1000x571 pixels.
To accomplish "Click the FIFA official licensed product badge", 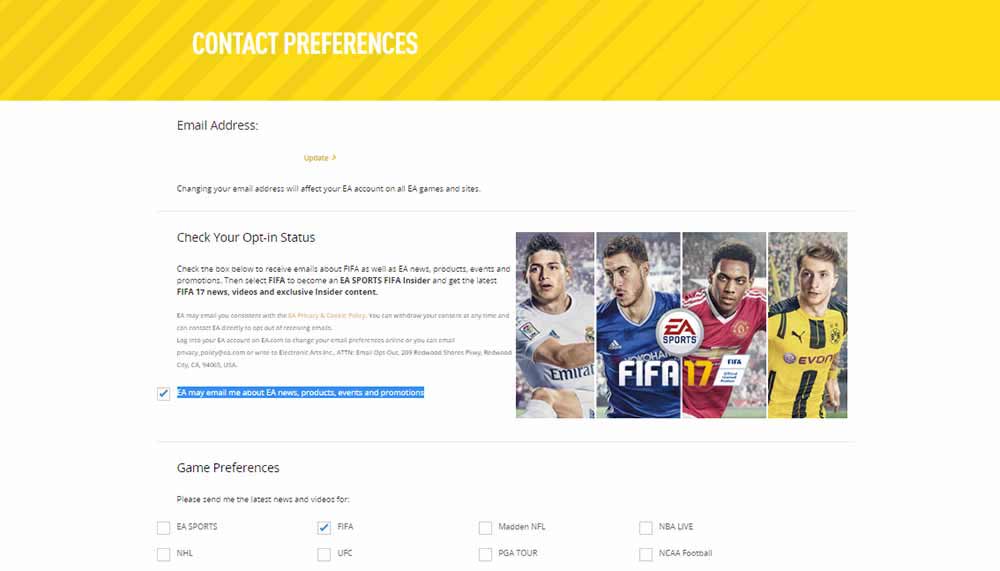I will (731, 372).
